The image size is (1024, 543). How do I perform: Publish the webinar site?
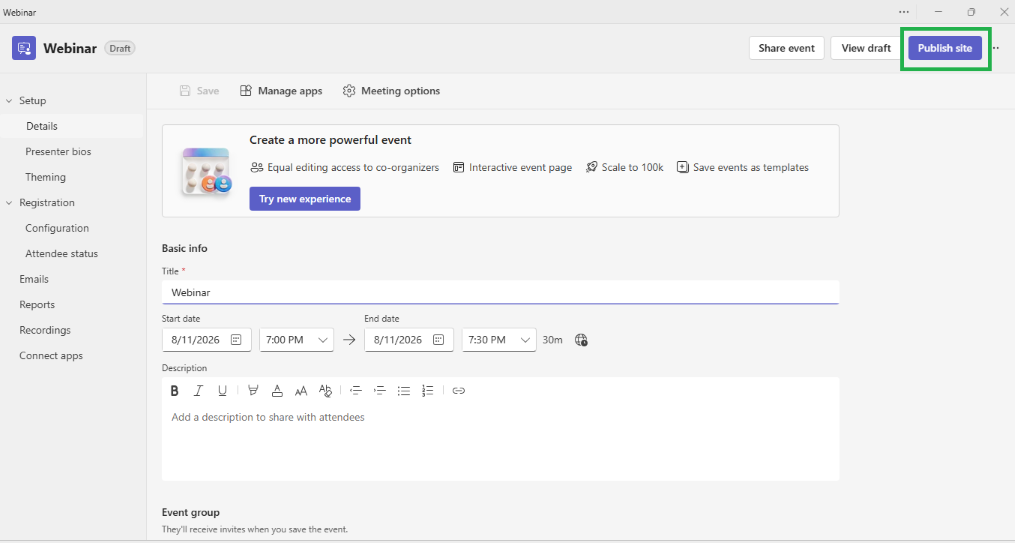point(945,48)
